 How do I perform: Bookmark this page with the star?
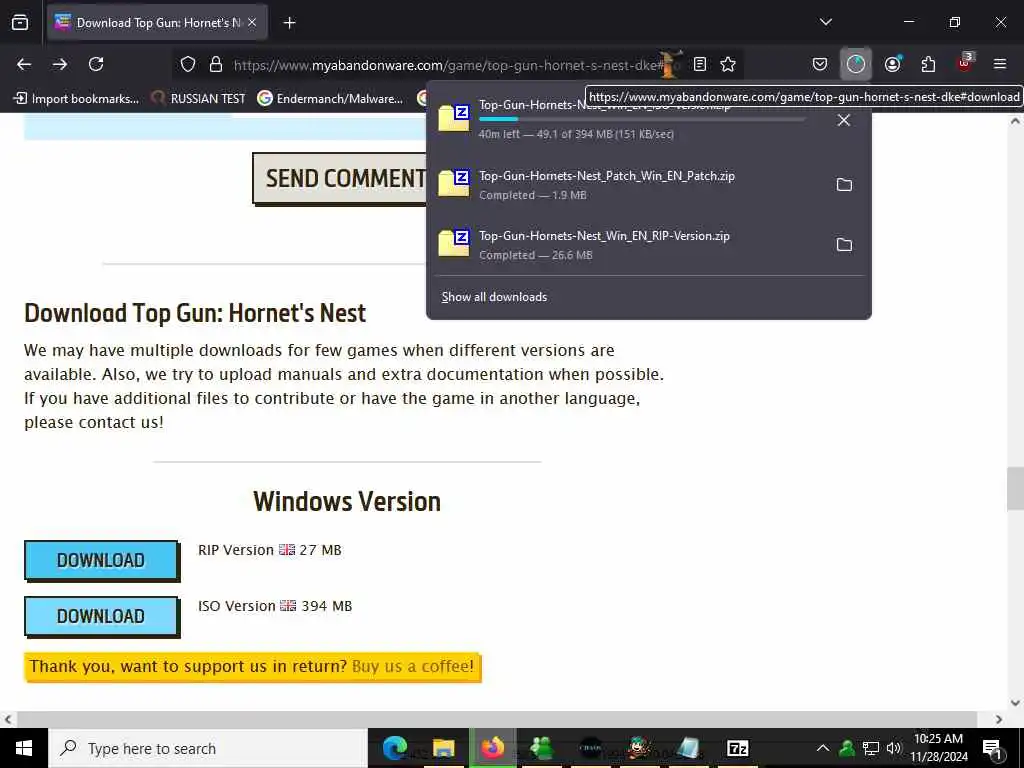coord(728,64)
